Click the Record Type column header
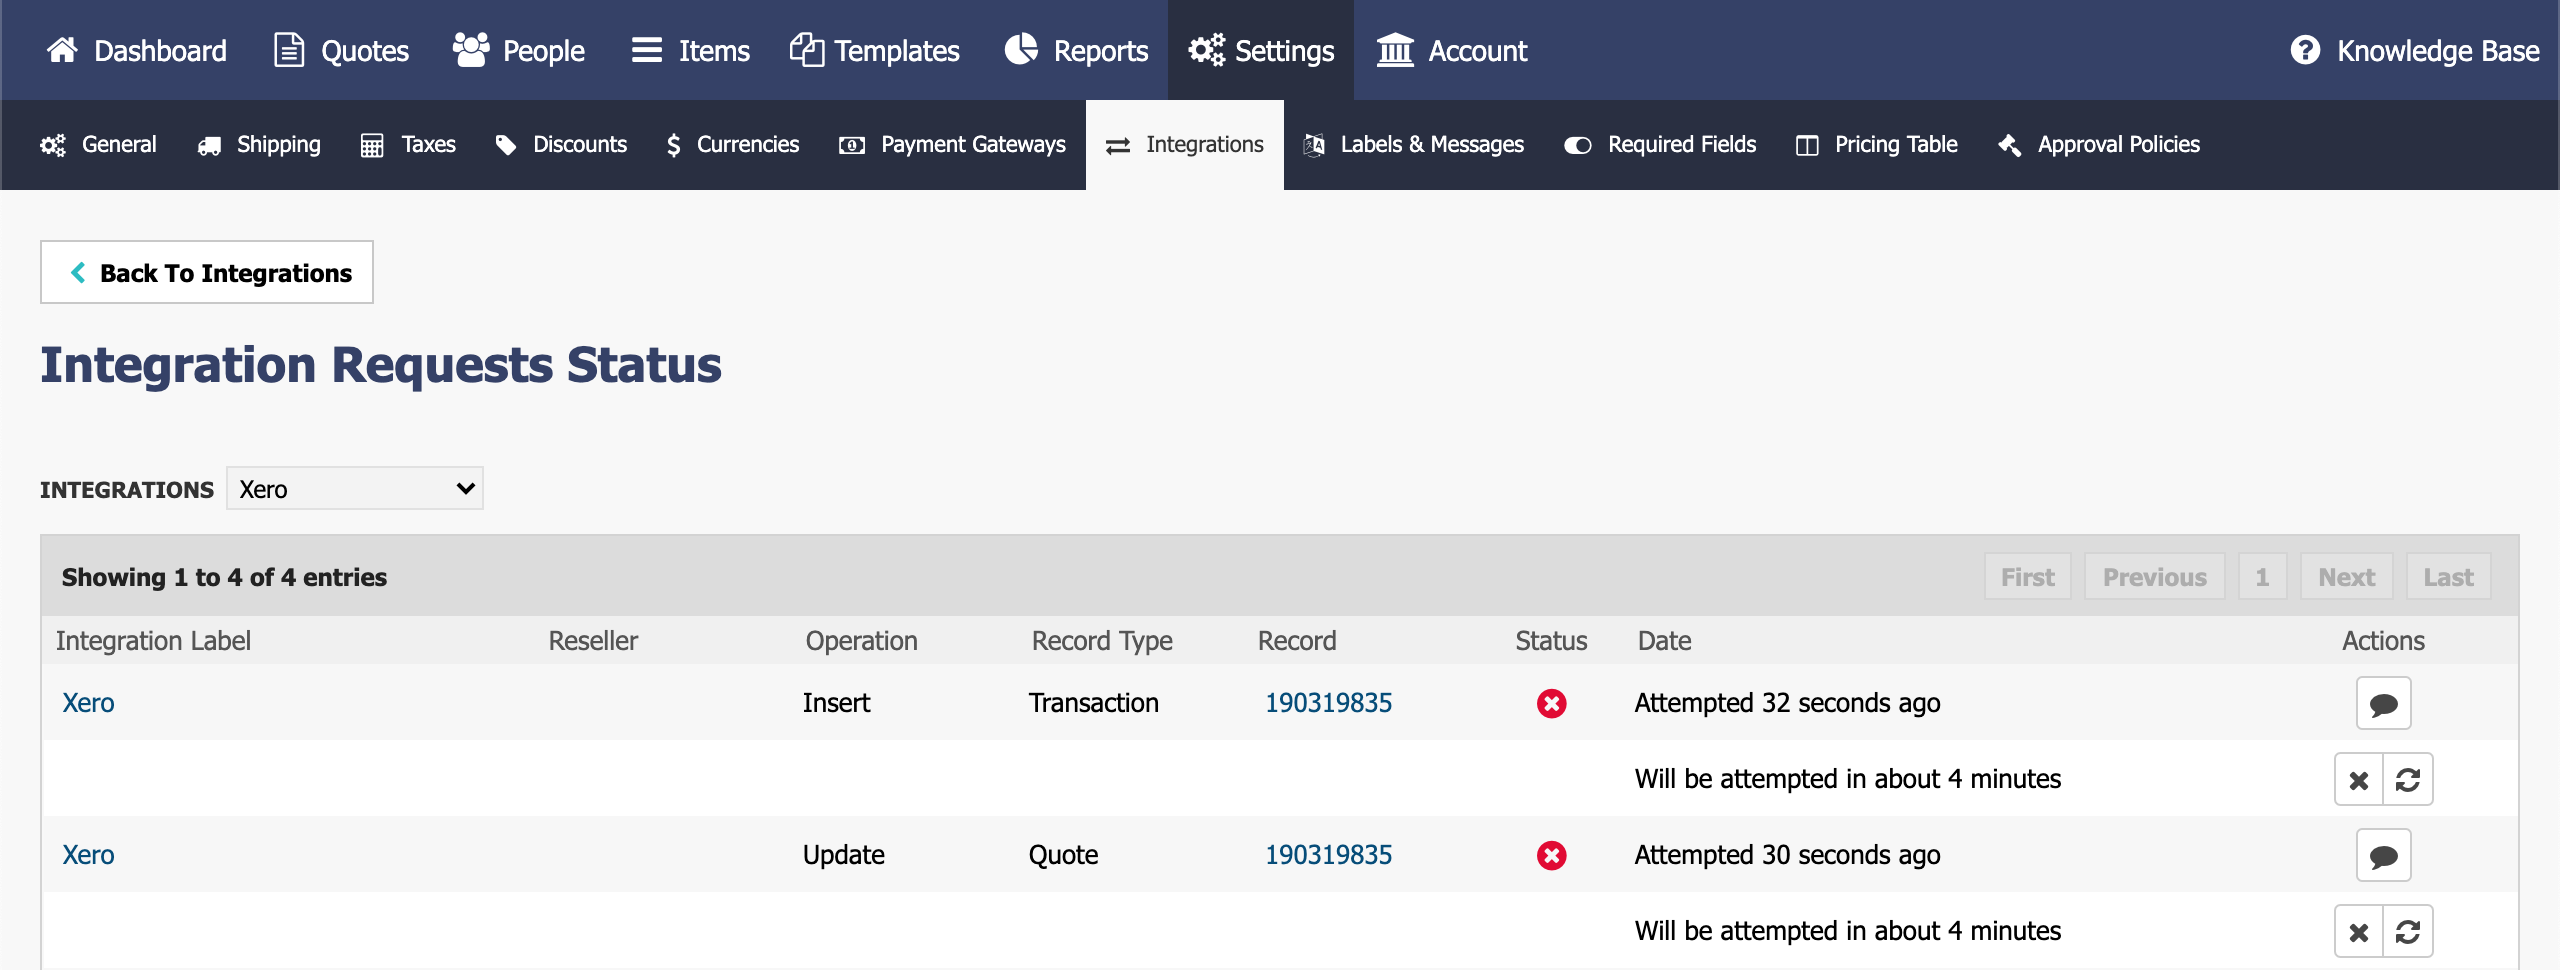2560x970 pixels. point(1102,641)
